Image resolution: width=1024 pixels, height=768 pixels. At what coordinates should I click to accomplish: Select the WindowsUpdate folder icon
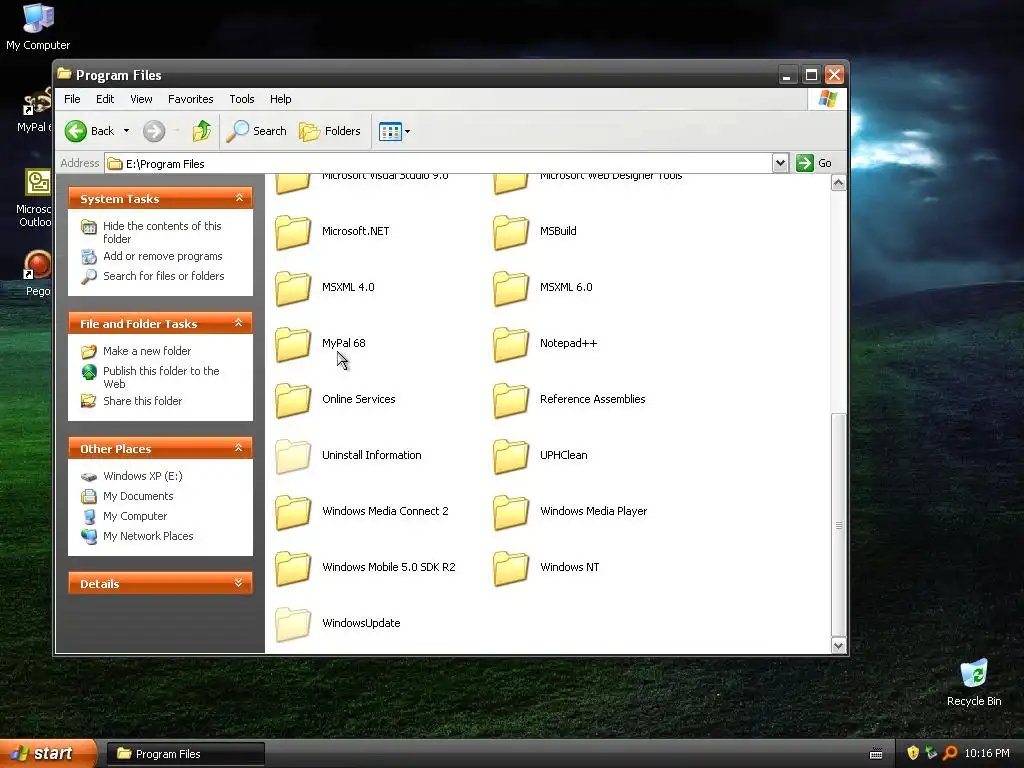[293, 624]
